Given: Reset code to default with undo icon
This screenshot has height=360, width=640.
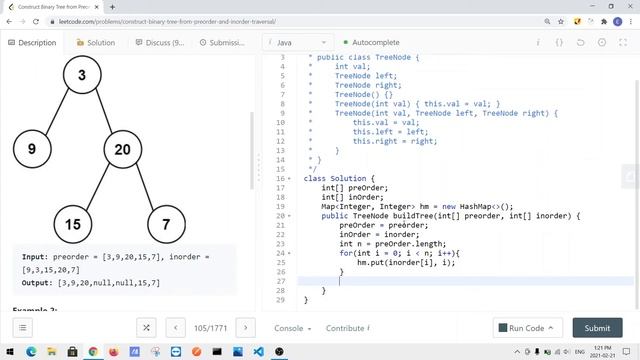Looking at the screenshot, I should click(580, 42).
